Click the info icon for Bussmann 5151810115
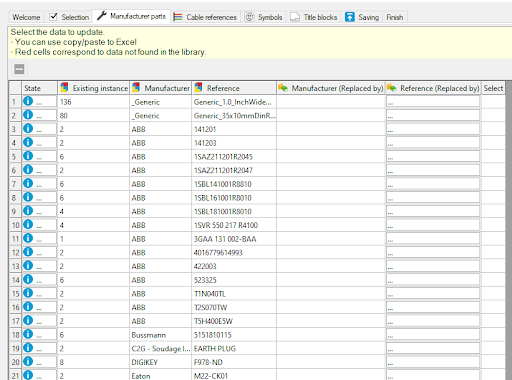This screenshot has height=380, width=512. (x=28, y=334)
